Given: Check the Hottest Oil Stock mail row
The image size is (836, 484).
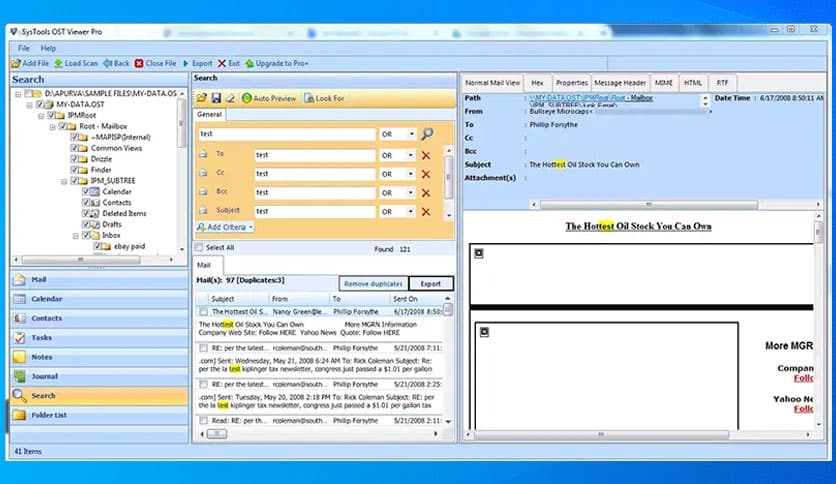Looking at the screenshot, I should coord(203,311).
